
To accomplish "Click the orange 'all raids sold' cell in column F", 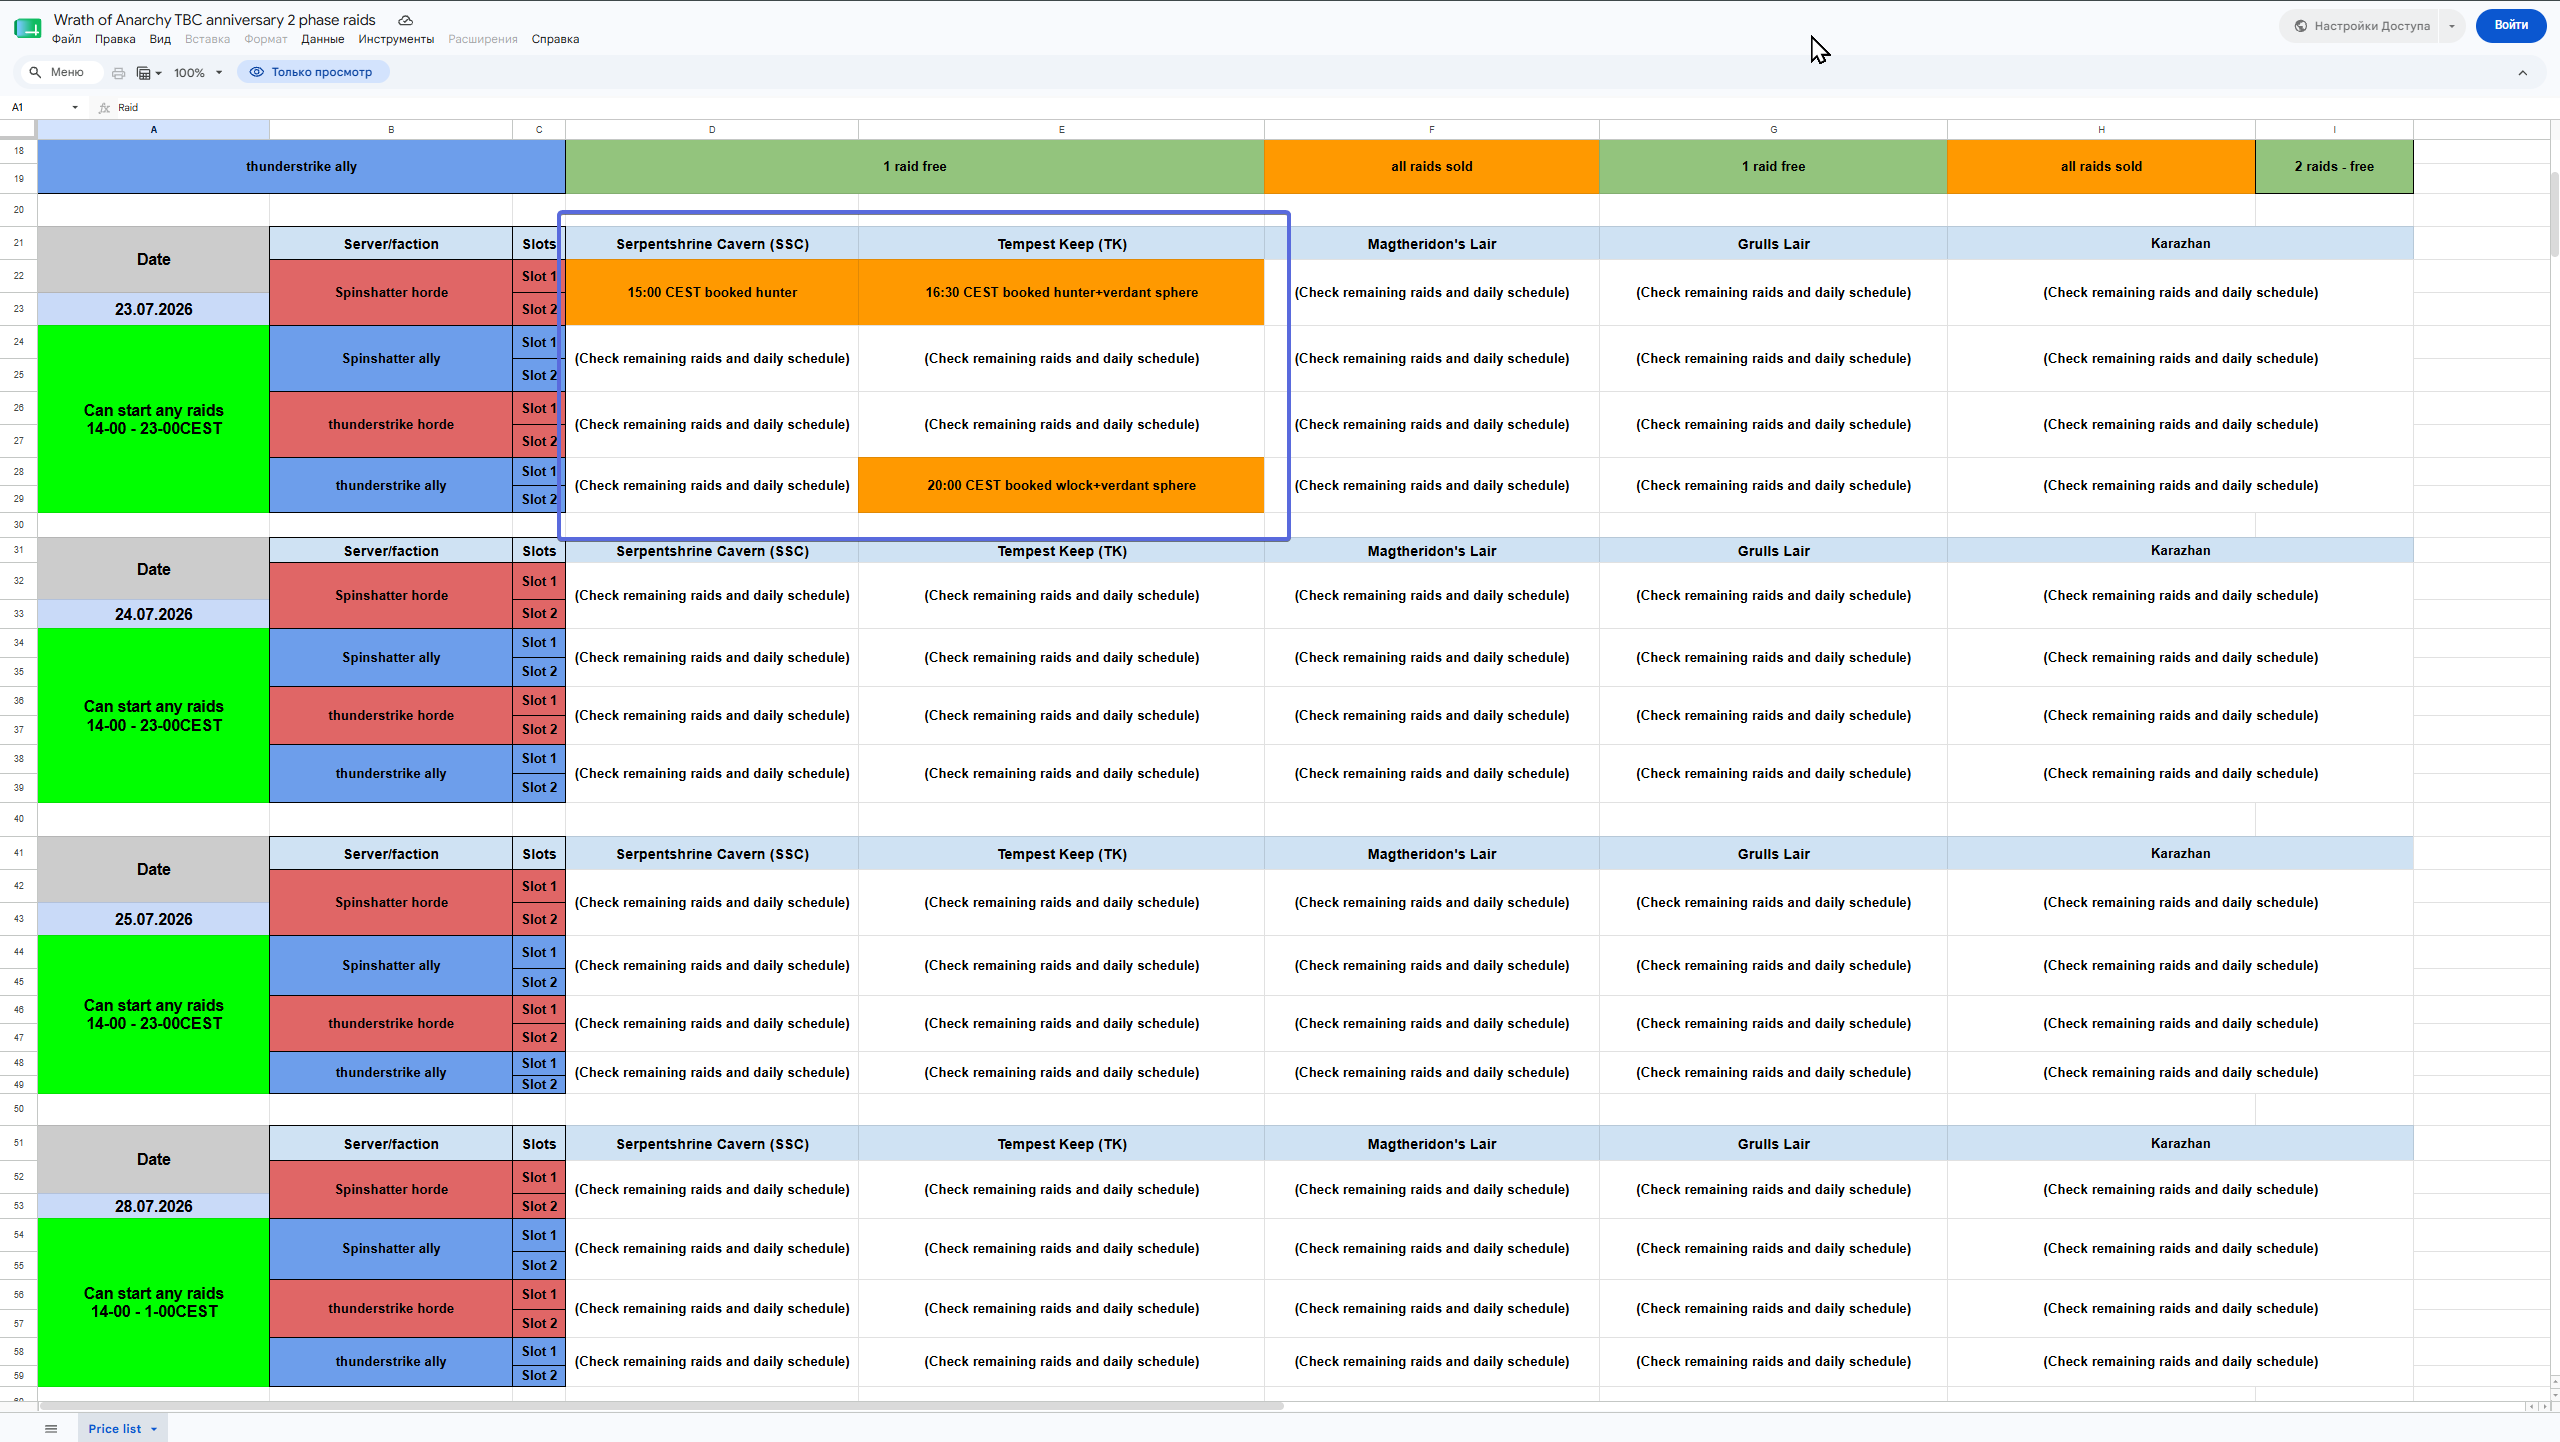I will (1431, 167).
